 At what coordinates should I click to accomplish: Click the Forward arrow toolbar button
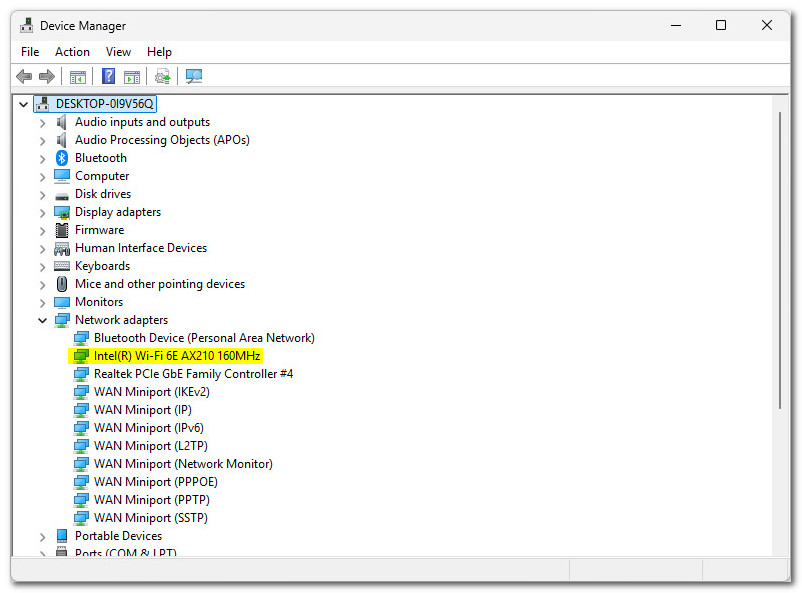coord(47,77)
